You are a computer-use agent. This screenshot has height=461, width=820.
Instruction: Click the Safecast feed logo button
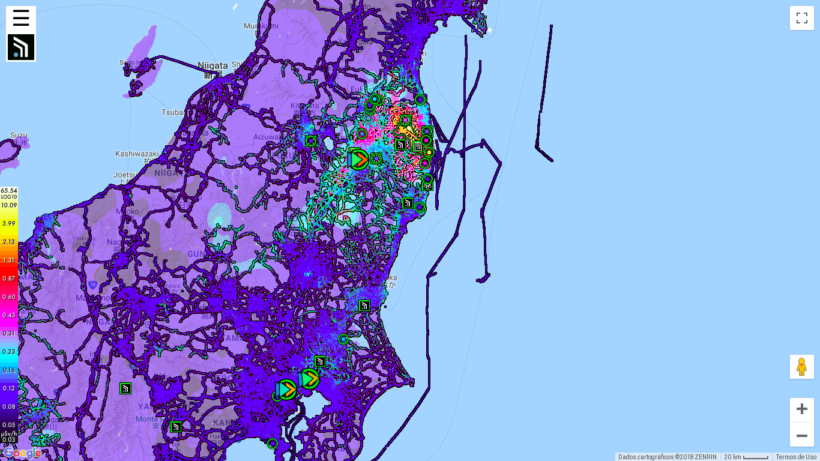point(21,47)
